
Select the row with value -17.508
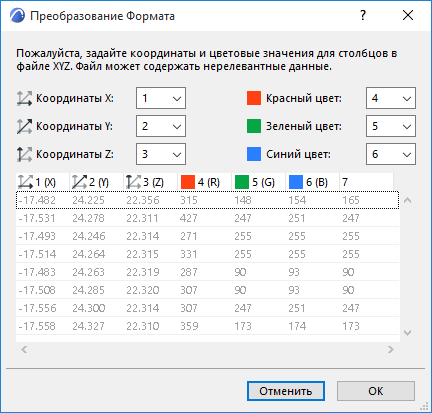tap(207, 290)
